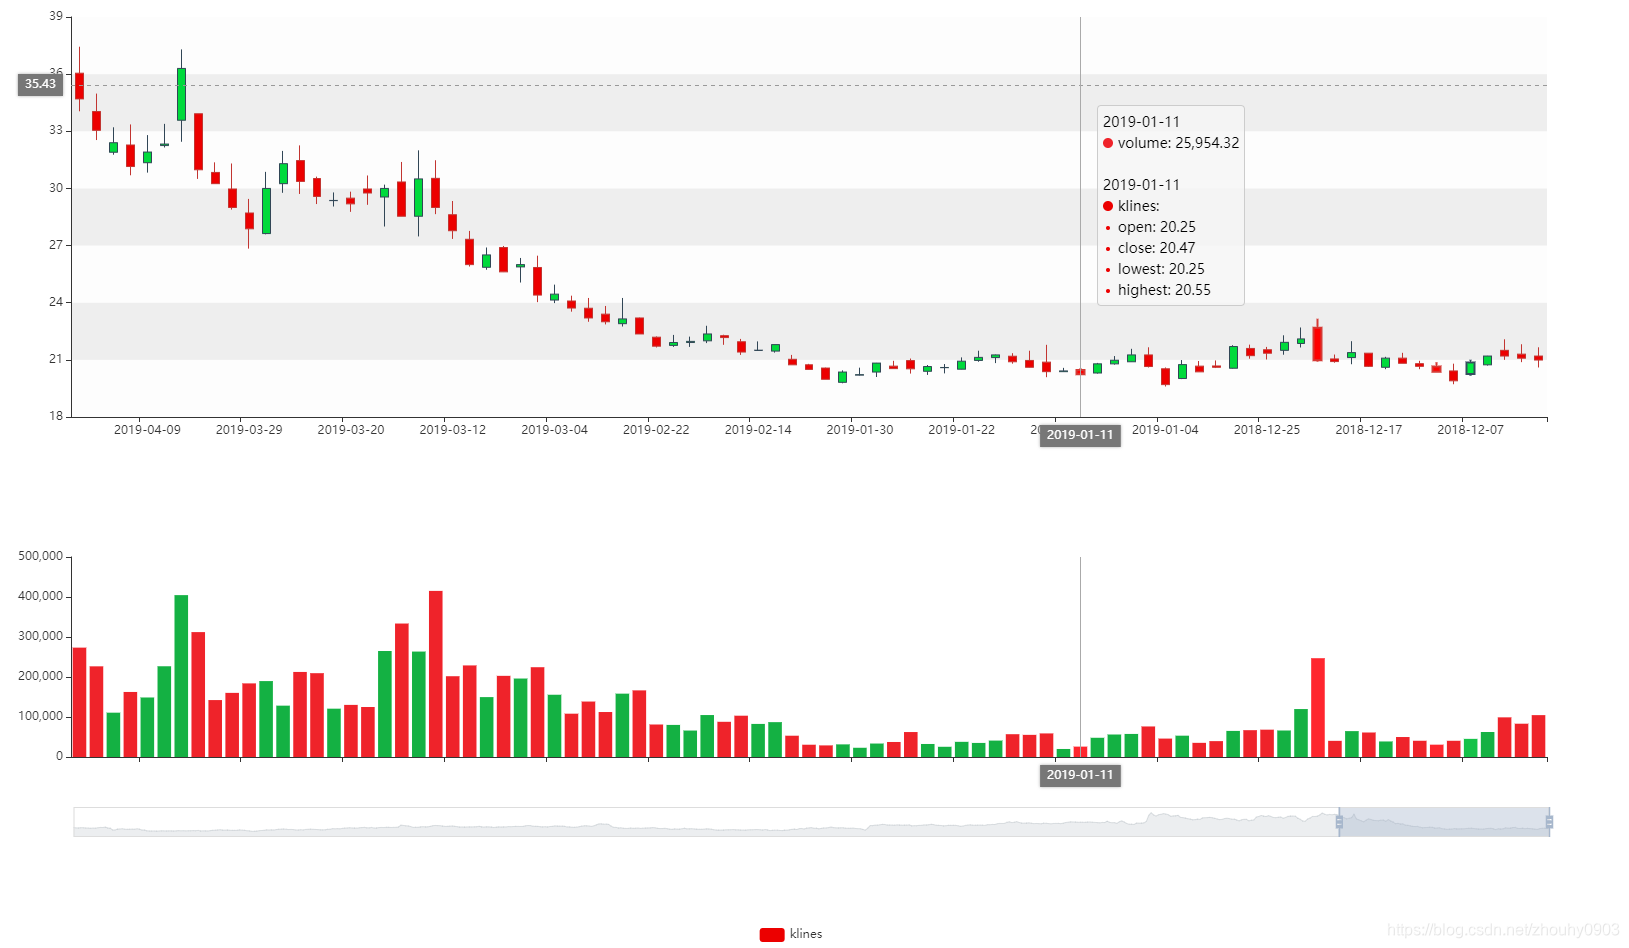Click the 100,000 volume axis label
Screen dimensions: 1629x948
click(41, 716)
